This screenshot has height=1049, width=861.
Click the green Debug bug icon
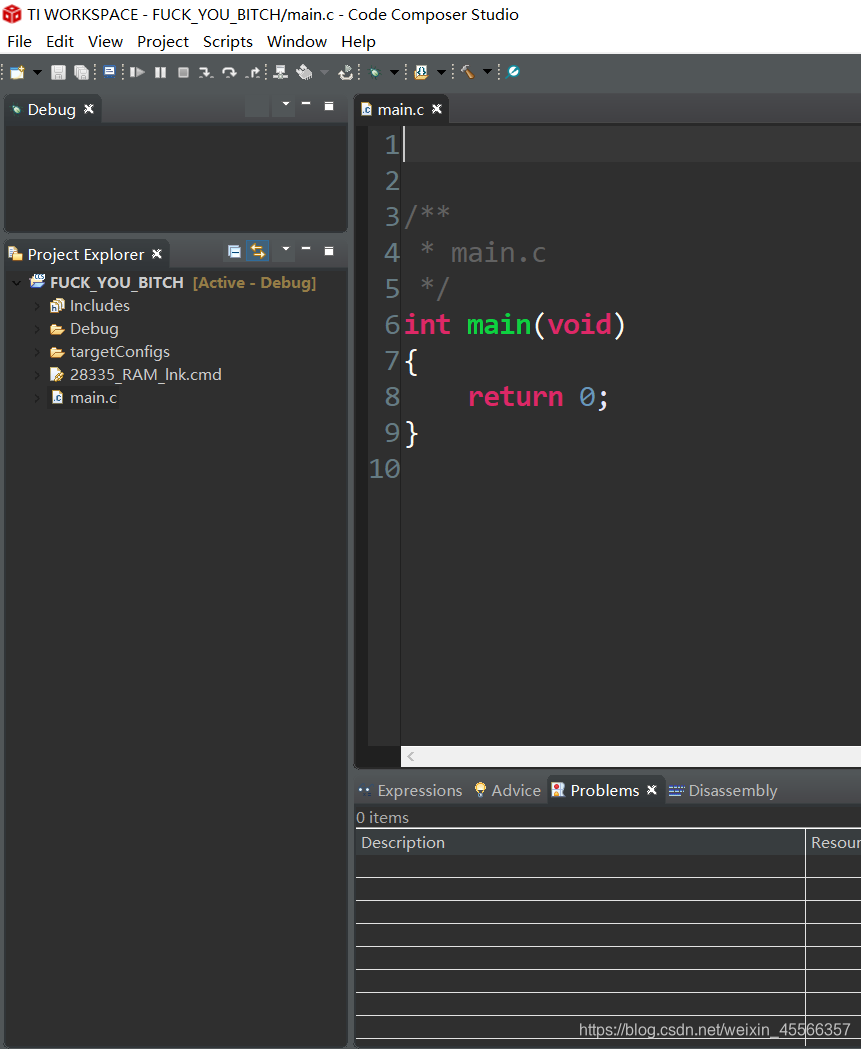tap(375, 72)
